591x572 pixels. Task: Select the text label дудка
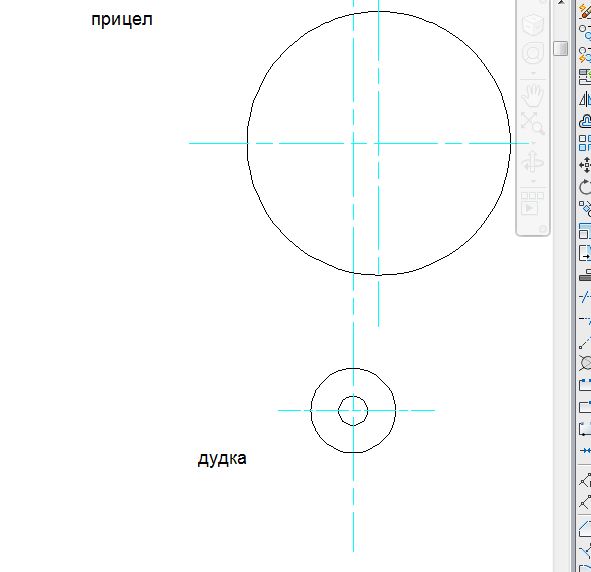click(222, 459)
